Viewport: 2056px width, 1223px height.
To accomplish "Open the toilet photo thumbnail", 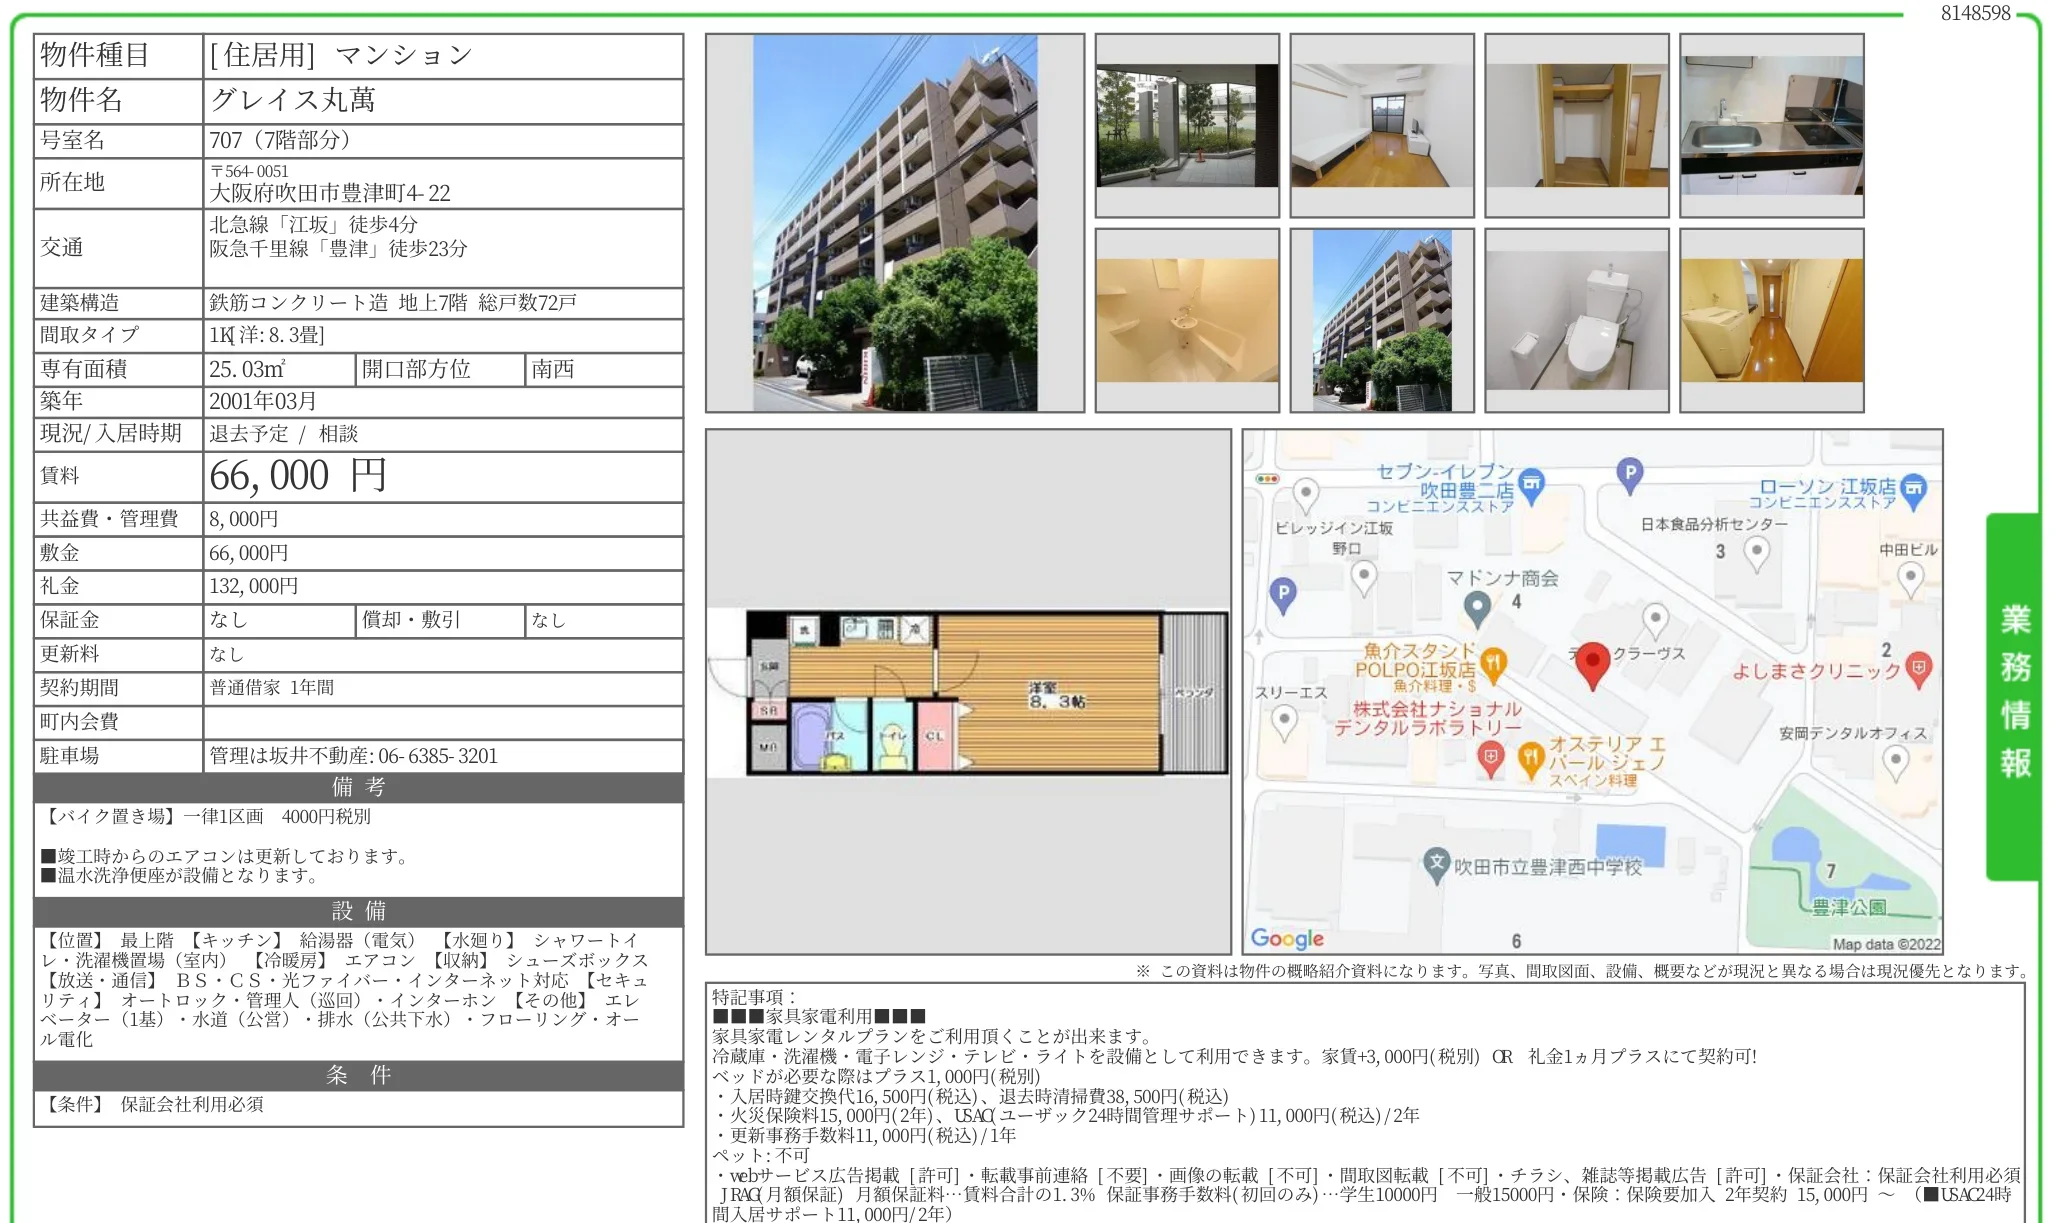I will [x=1576, y=320].
